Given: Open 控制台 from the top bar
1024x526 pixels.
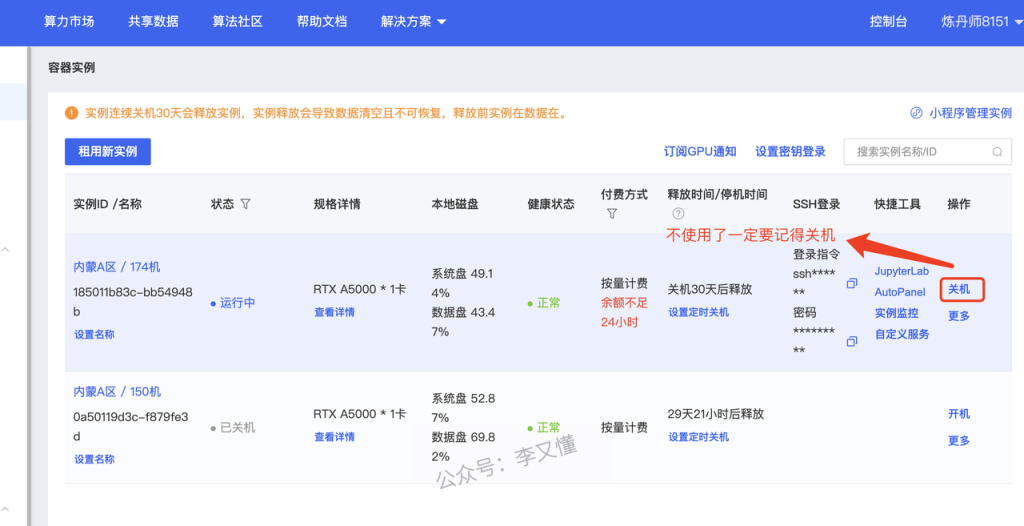Looking at the screenshot, I should pos(889,21).
